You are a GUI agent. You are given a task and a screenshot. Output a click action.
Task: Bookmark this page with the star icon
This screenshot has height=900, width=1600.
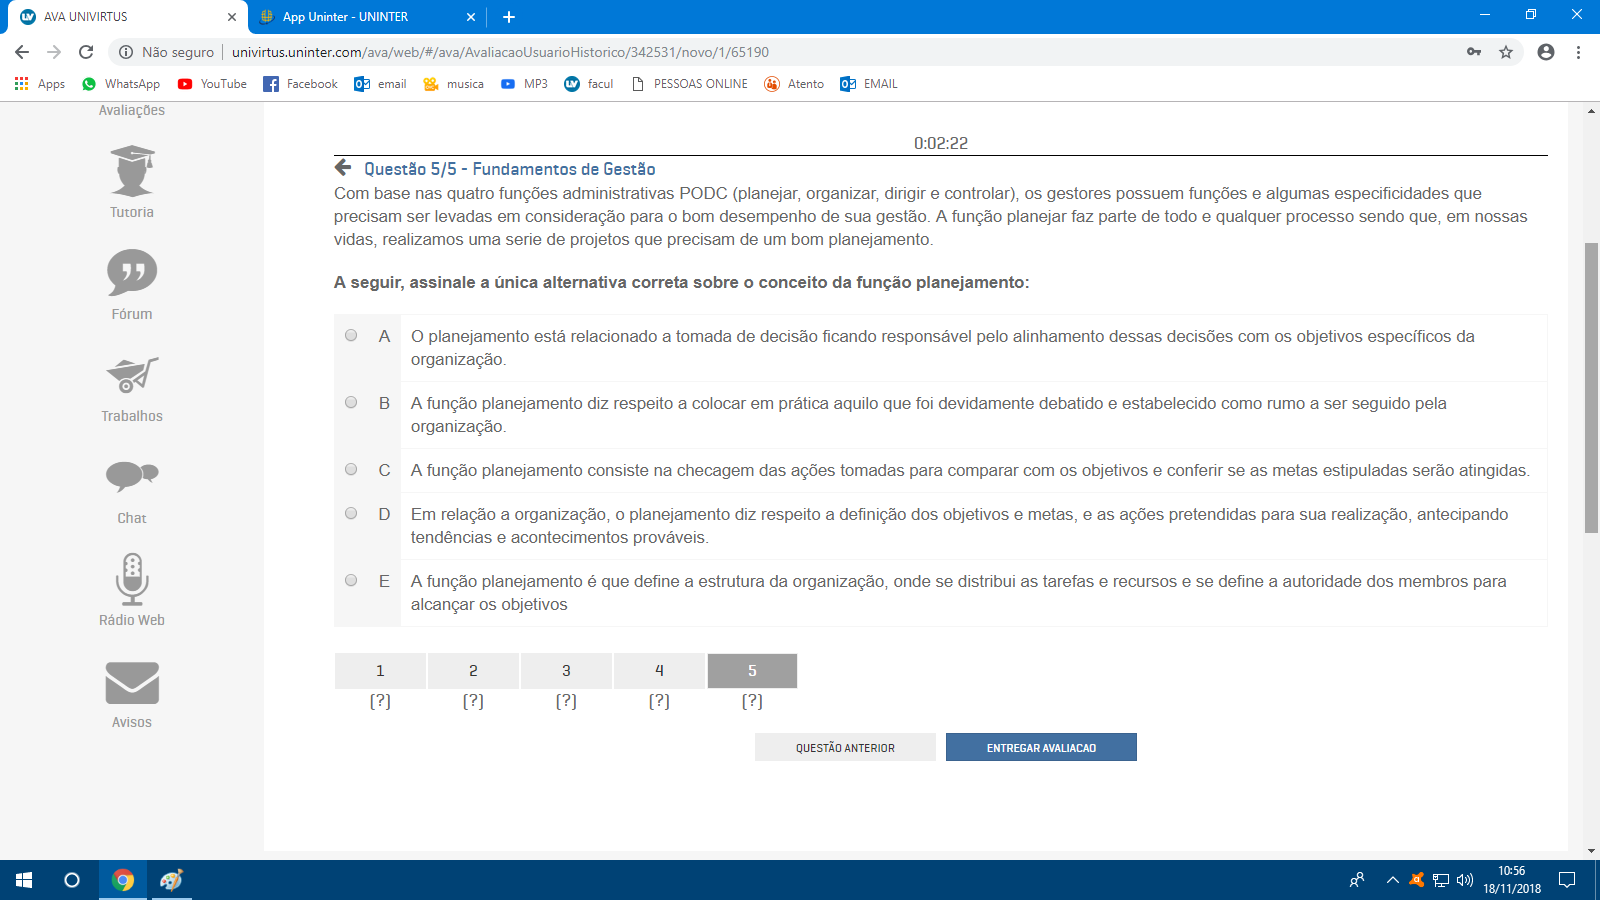click(1506, 52)
